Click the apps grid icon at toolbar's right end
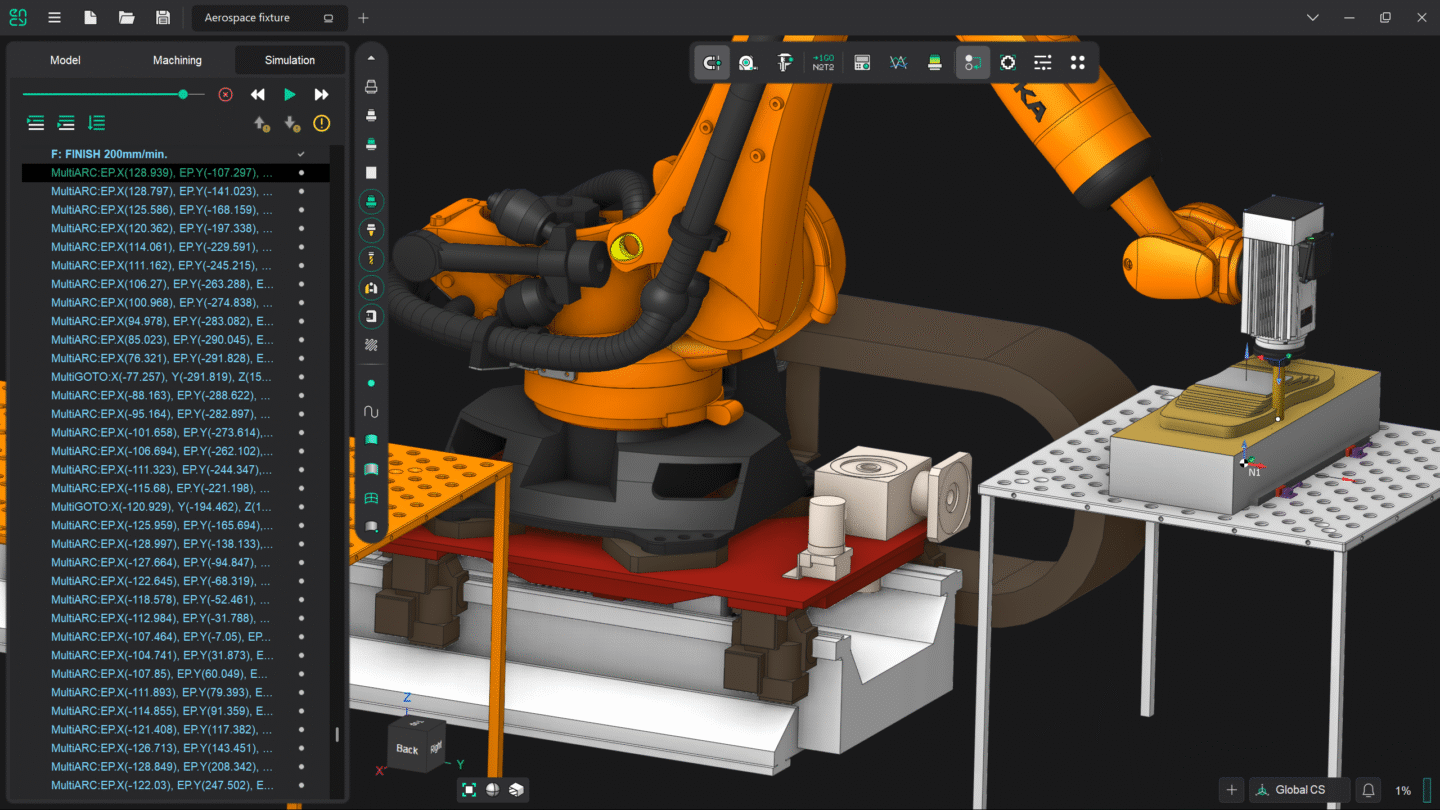The image size is (1440, 810). point(1078,62)
